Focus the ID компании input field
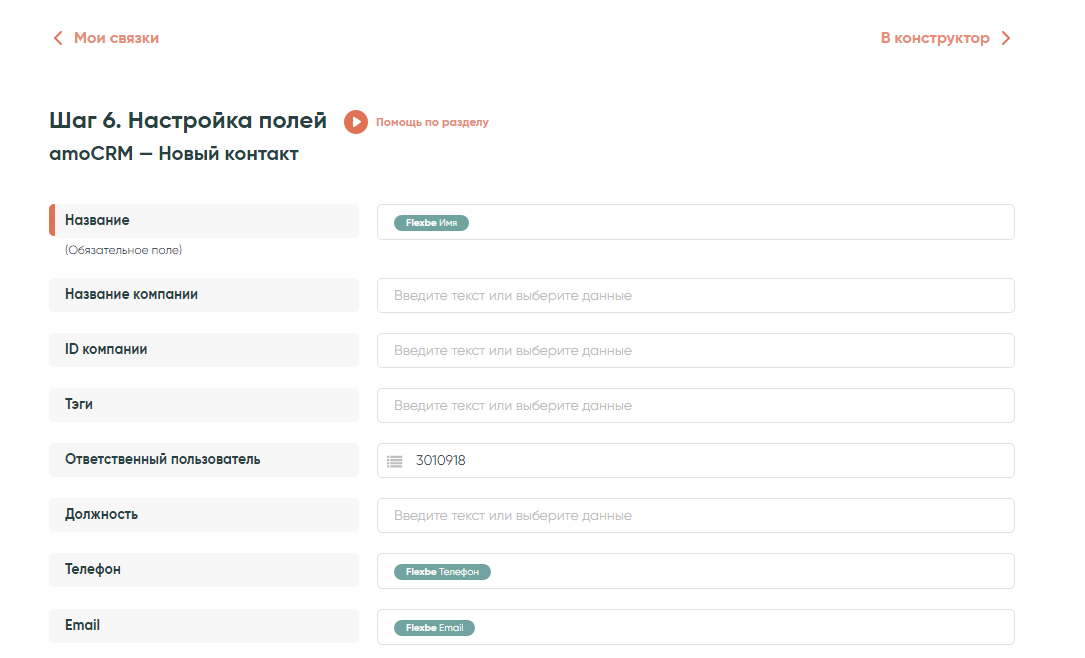The height and width of the screenshot is (658, 1085). (695, 351)
